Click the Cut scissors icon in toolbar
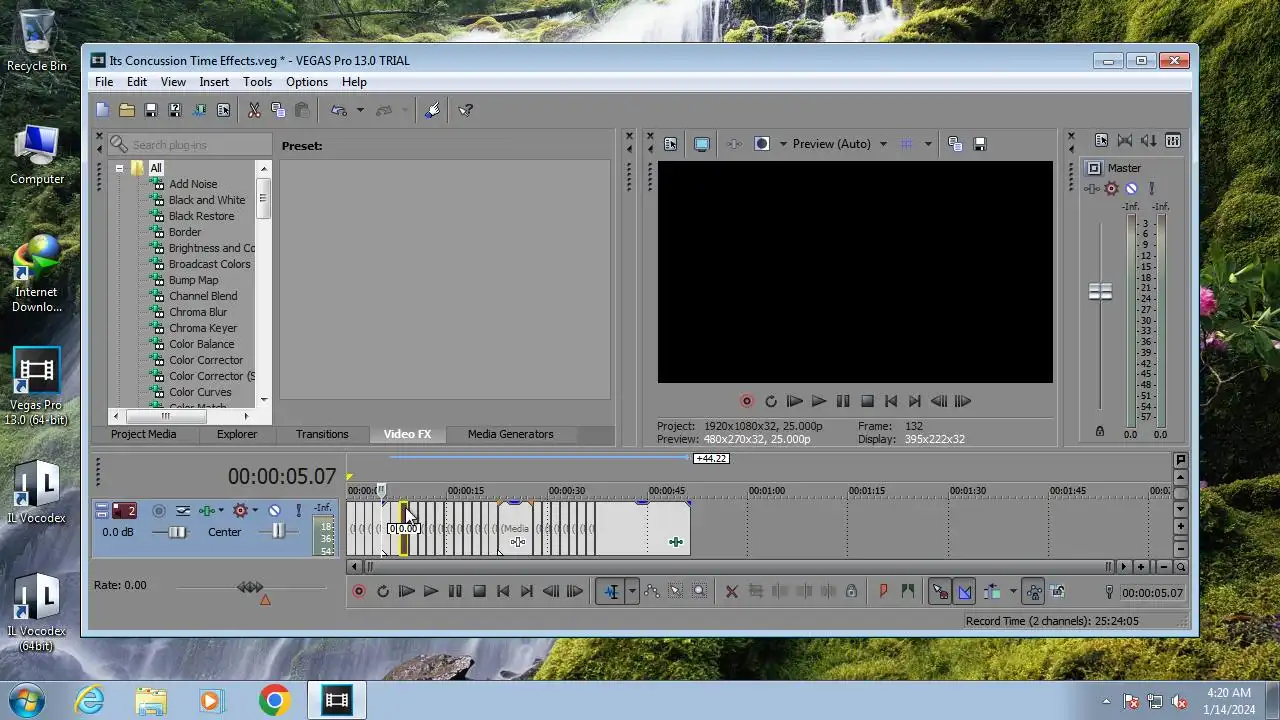 [x=254, y=110]
